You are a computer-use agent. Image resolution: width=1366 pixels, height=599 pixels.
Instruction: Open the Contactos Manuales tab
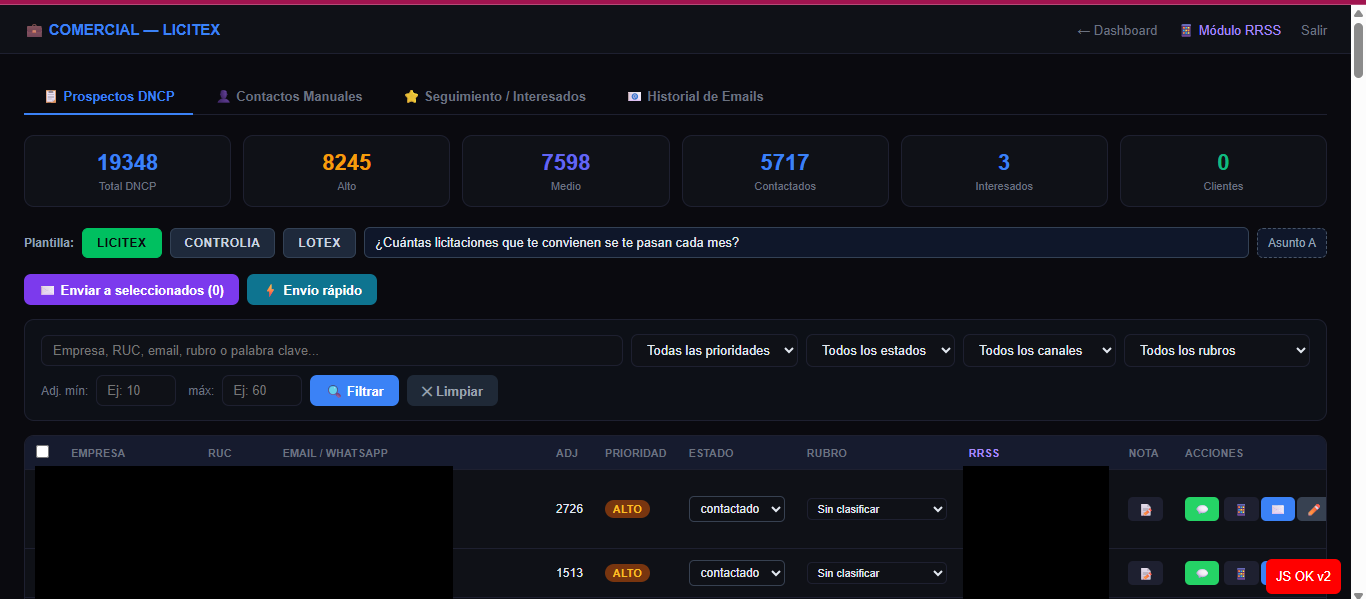tap(290, 96)
